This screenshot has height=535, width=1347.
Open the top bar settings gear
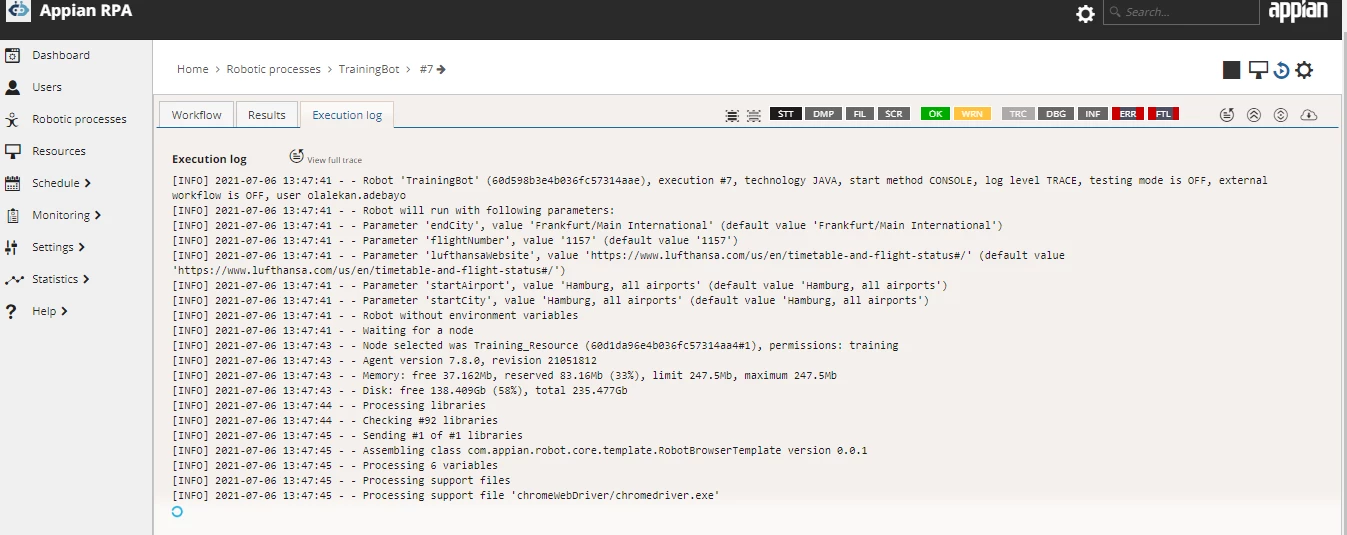1085,14
